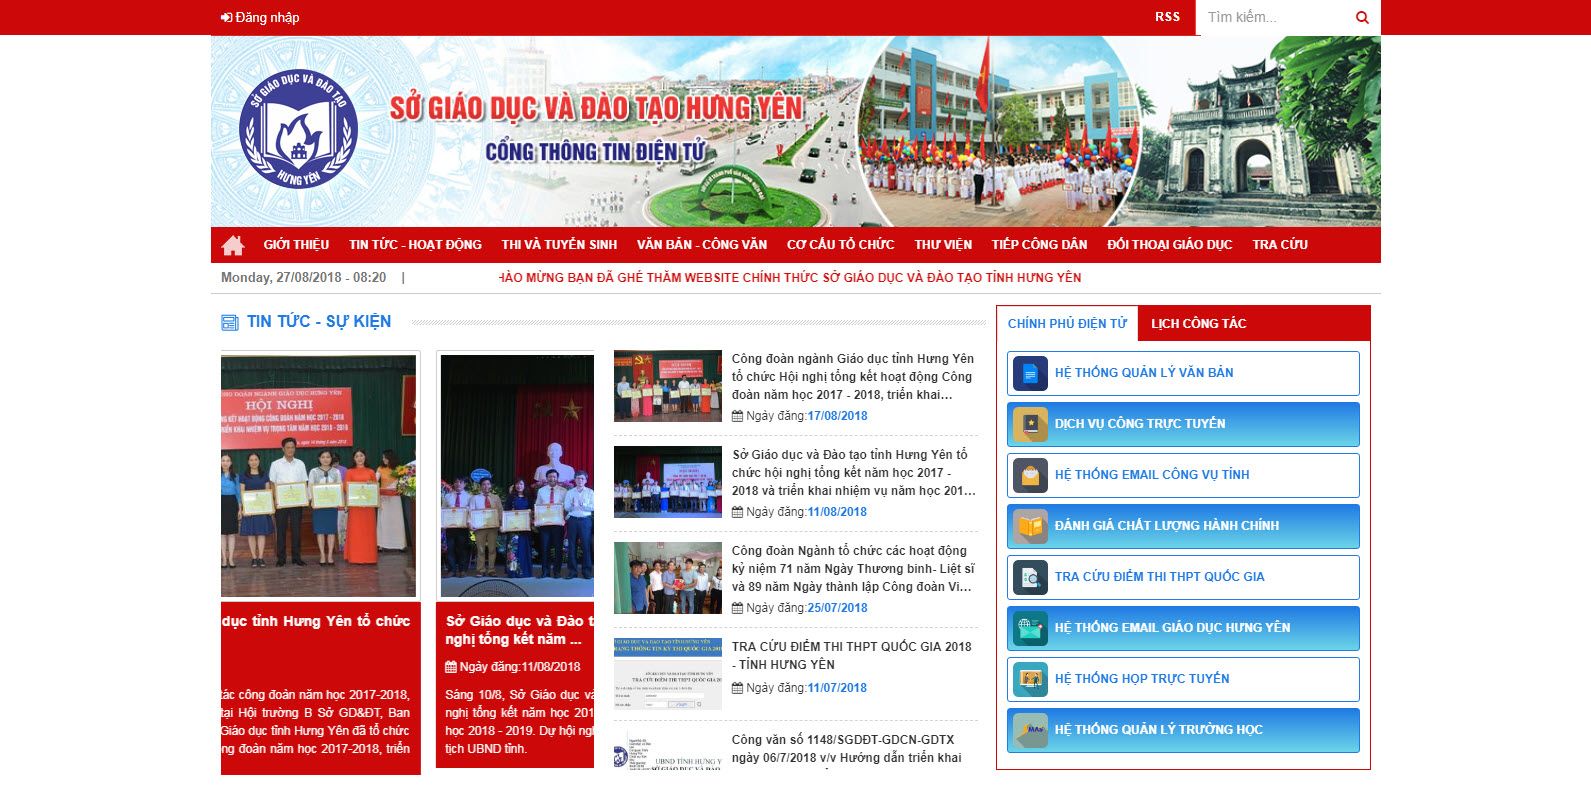Click the Đăng nhập login link
This screenshot has height=792, width=1591.
(260, 17)
